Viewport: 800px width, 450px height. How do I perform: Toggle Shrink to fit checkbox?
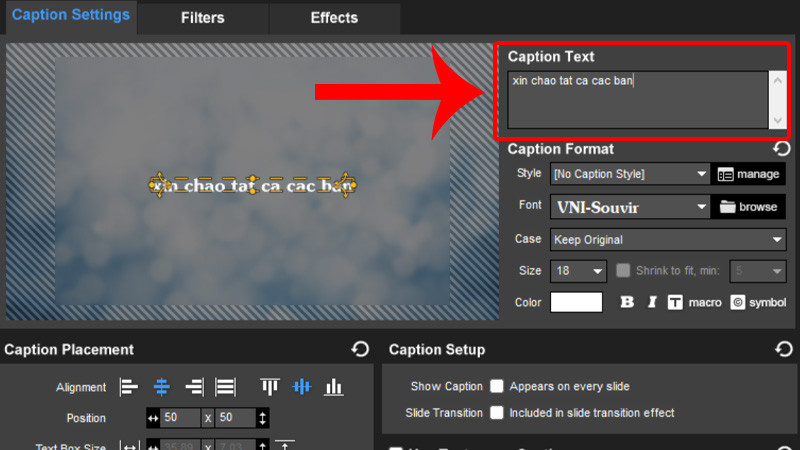coord(624,271)
